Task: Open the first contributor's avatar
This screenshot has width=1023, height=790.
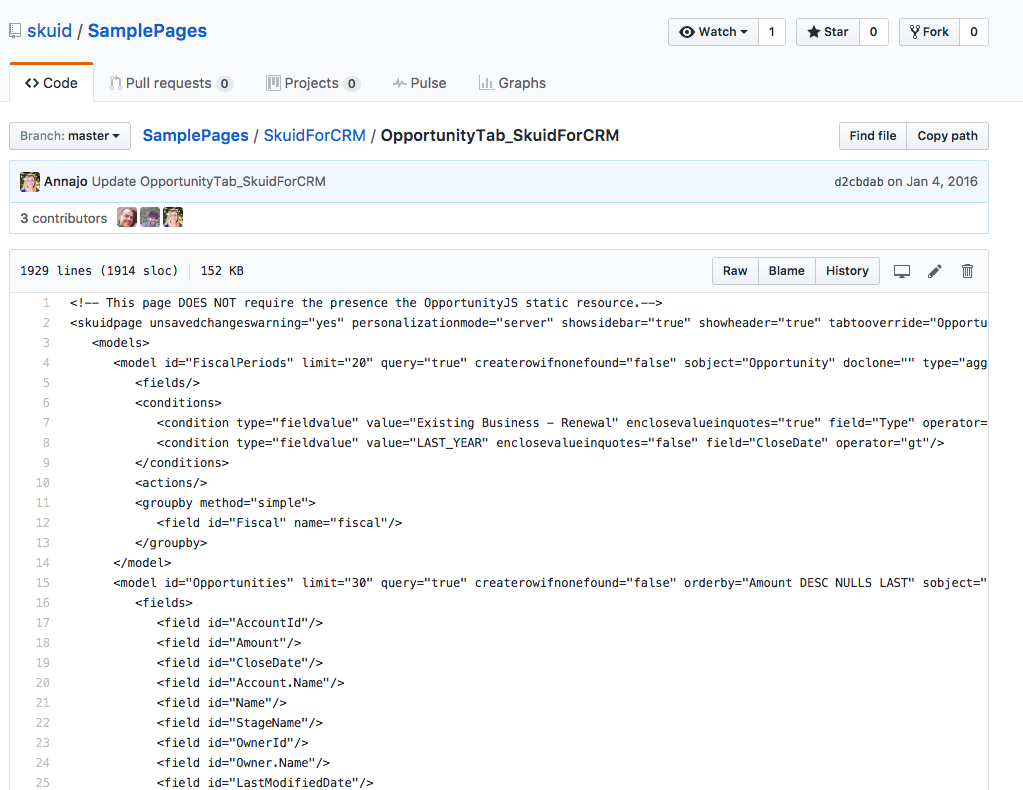Action: coord(127,217)
